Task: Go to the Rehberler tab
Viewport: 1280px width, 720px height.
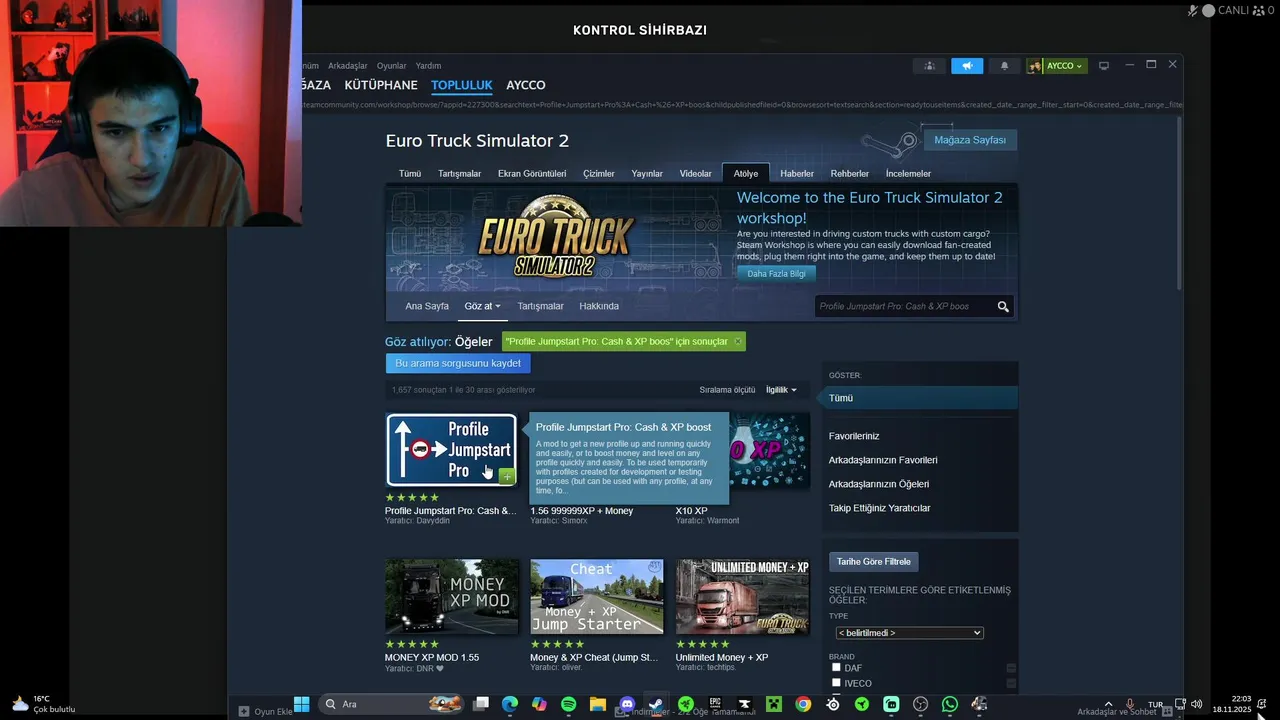Action: click(x=849, y=173)
